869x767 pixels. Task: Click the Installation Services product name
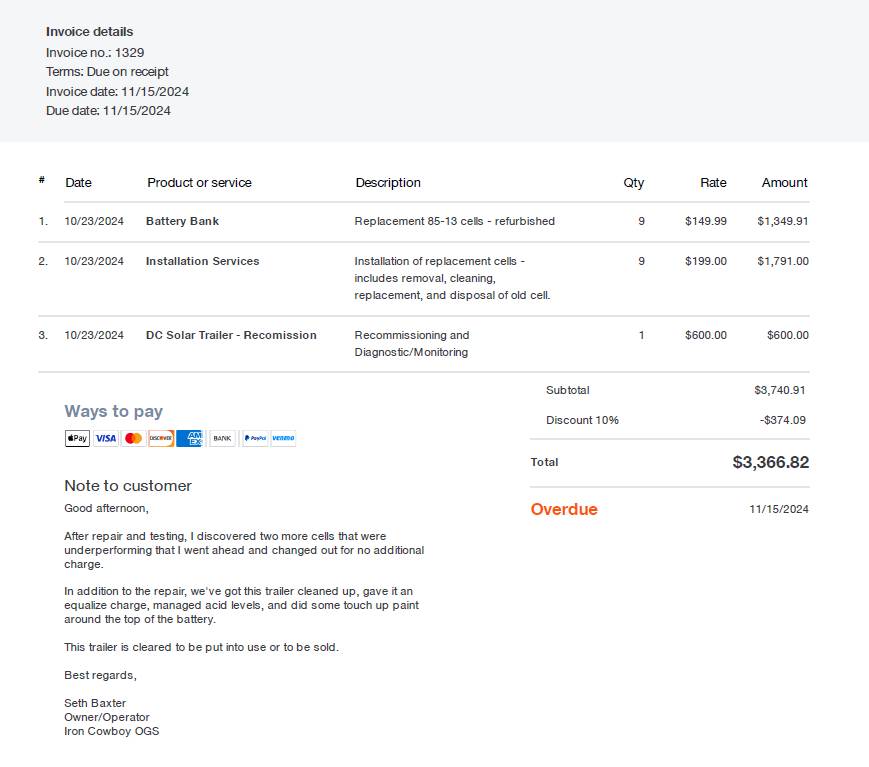pos(202,261)
